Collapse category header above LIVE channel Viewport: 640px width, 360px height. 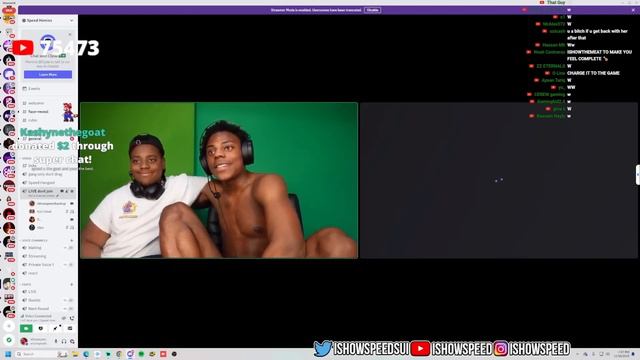(x=27, y=284)
